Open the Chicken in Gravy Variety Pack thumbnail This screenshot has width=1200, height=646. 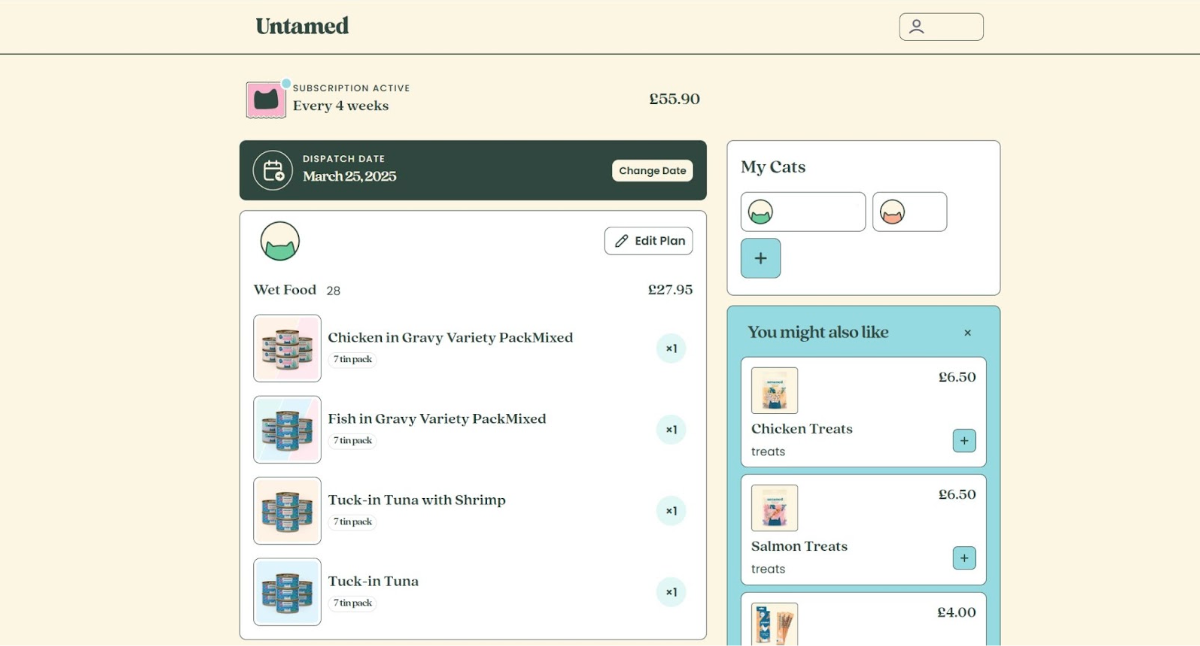287,348
